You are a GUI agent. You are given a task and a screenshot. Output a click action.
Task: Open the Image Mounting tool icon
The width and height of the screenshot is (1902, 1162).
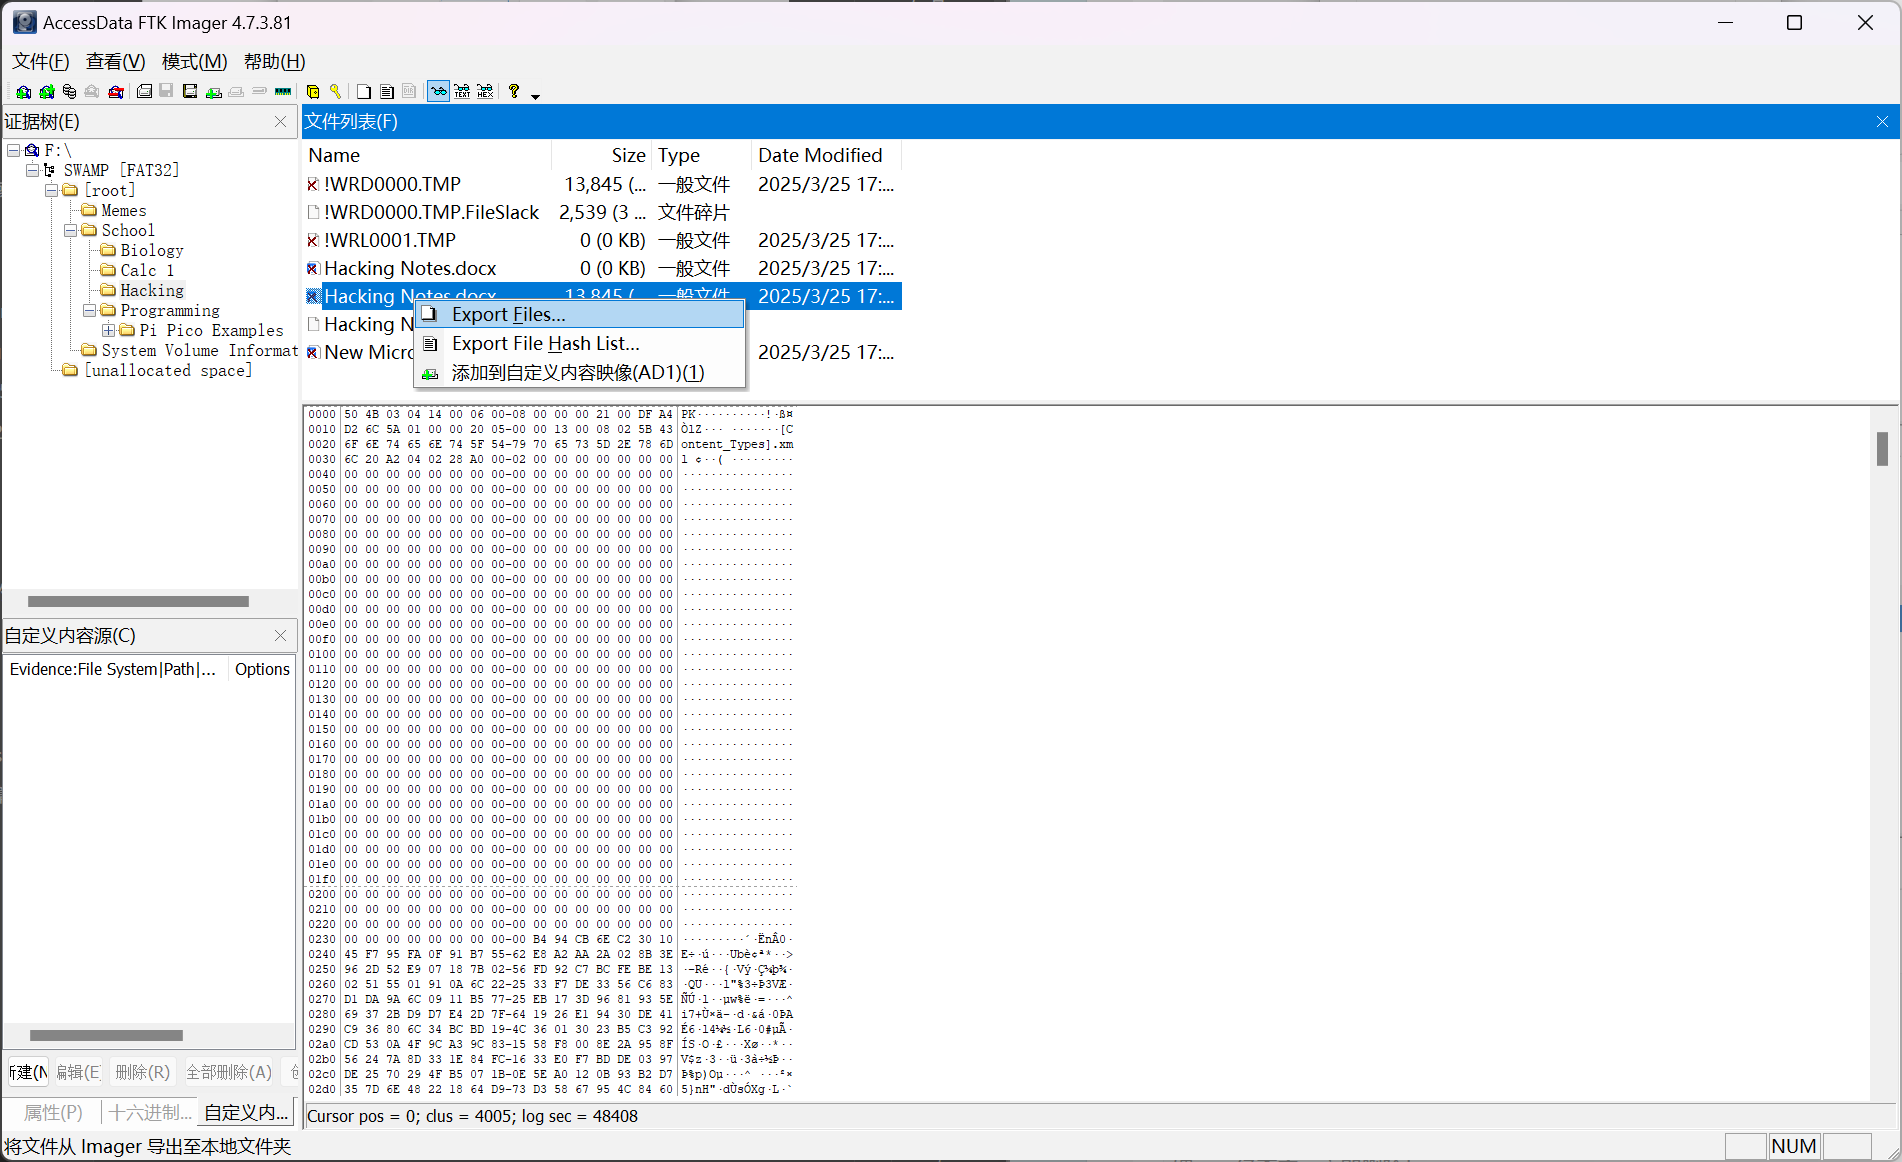pyautogui.click(x=69, y=92)
